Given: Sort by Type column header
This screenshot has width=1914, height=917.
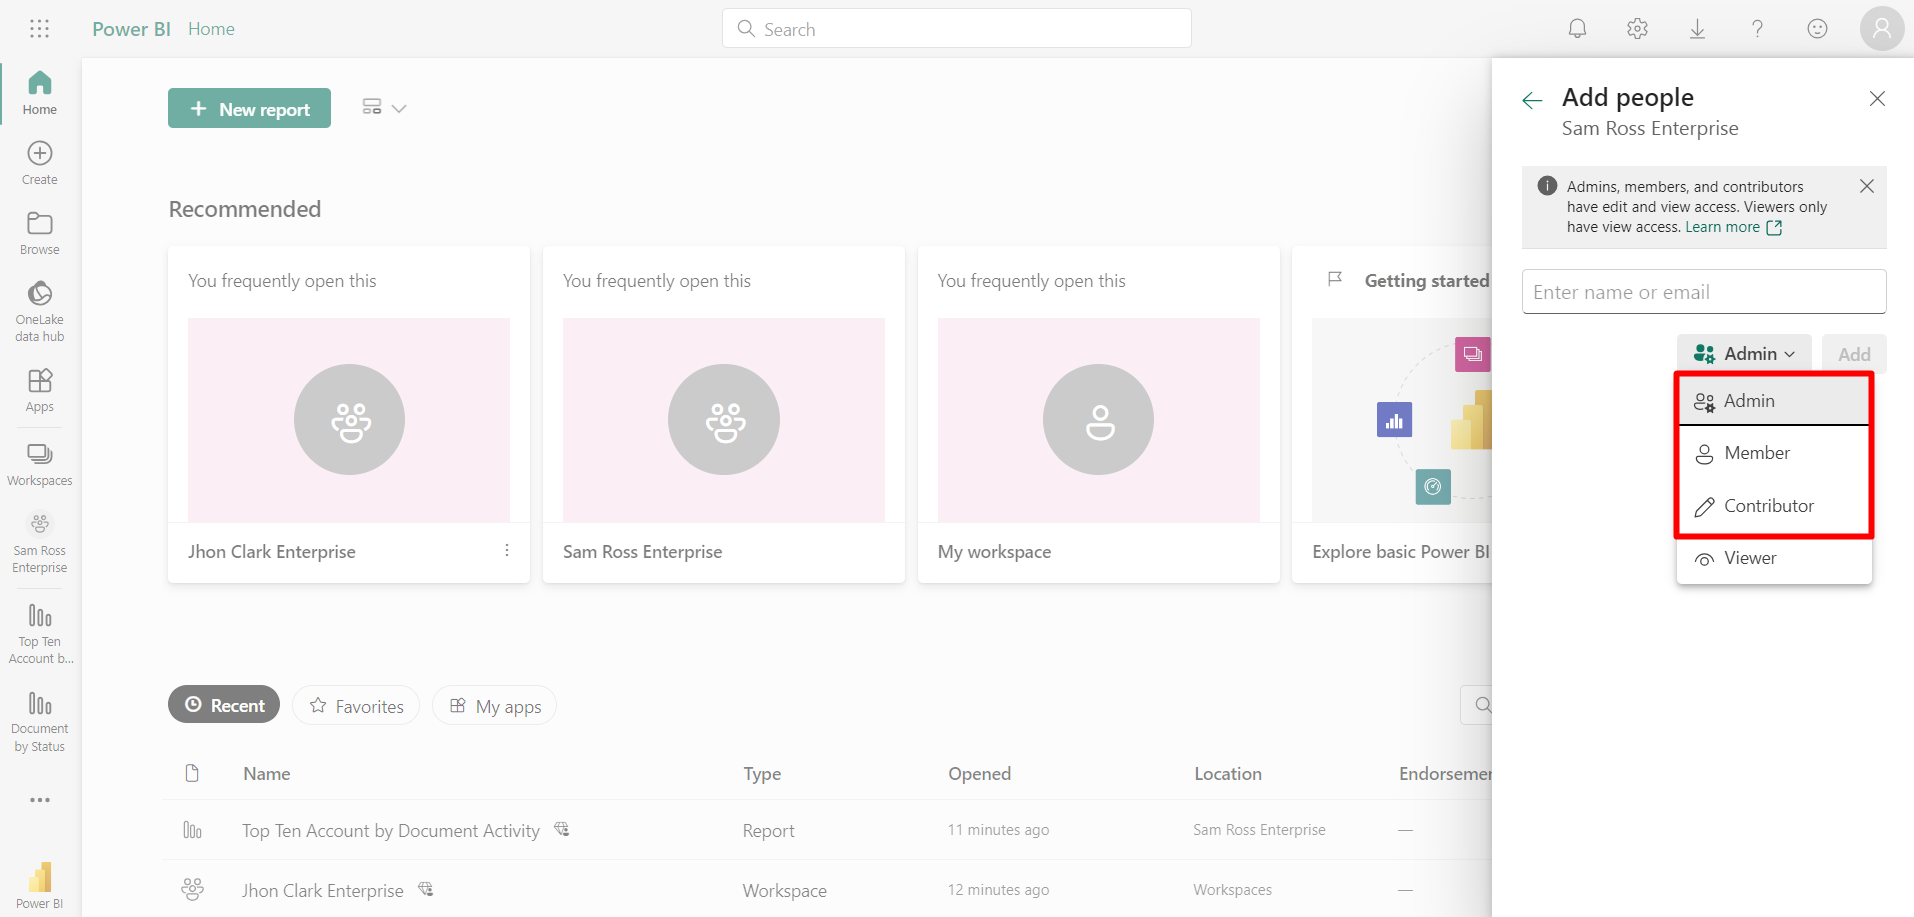Looking at the screenshot, I should point(762,773).
